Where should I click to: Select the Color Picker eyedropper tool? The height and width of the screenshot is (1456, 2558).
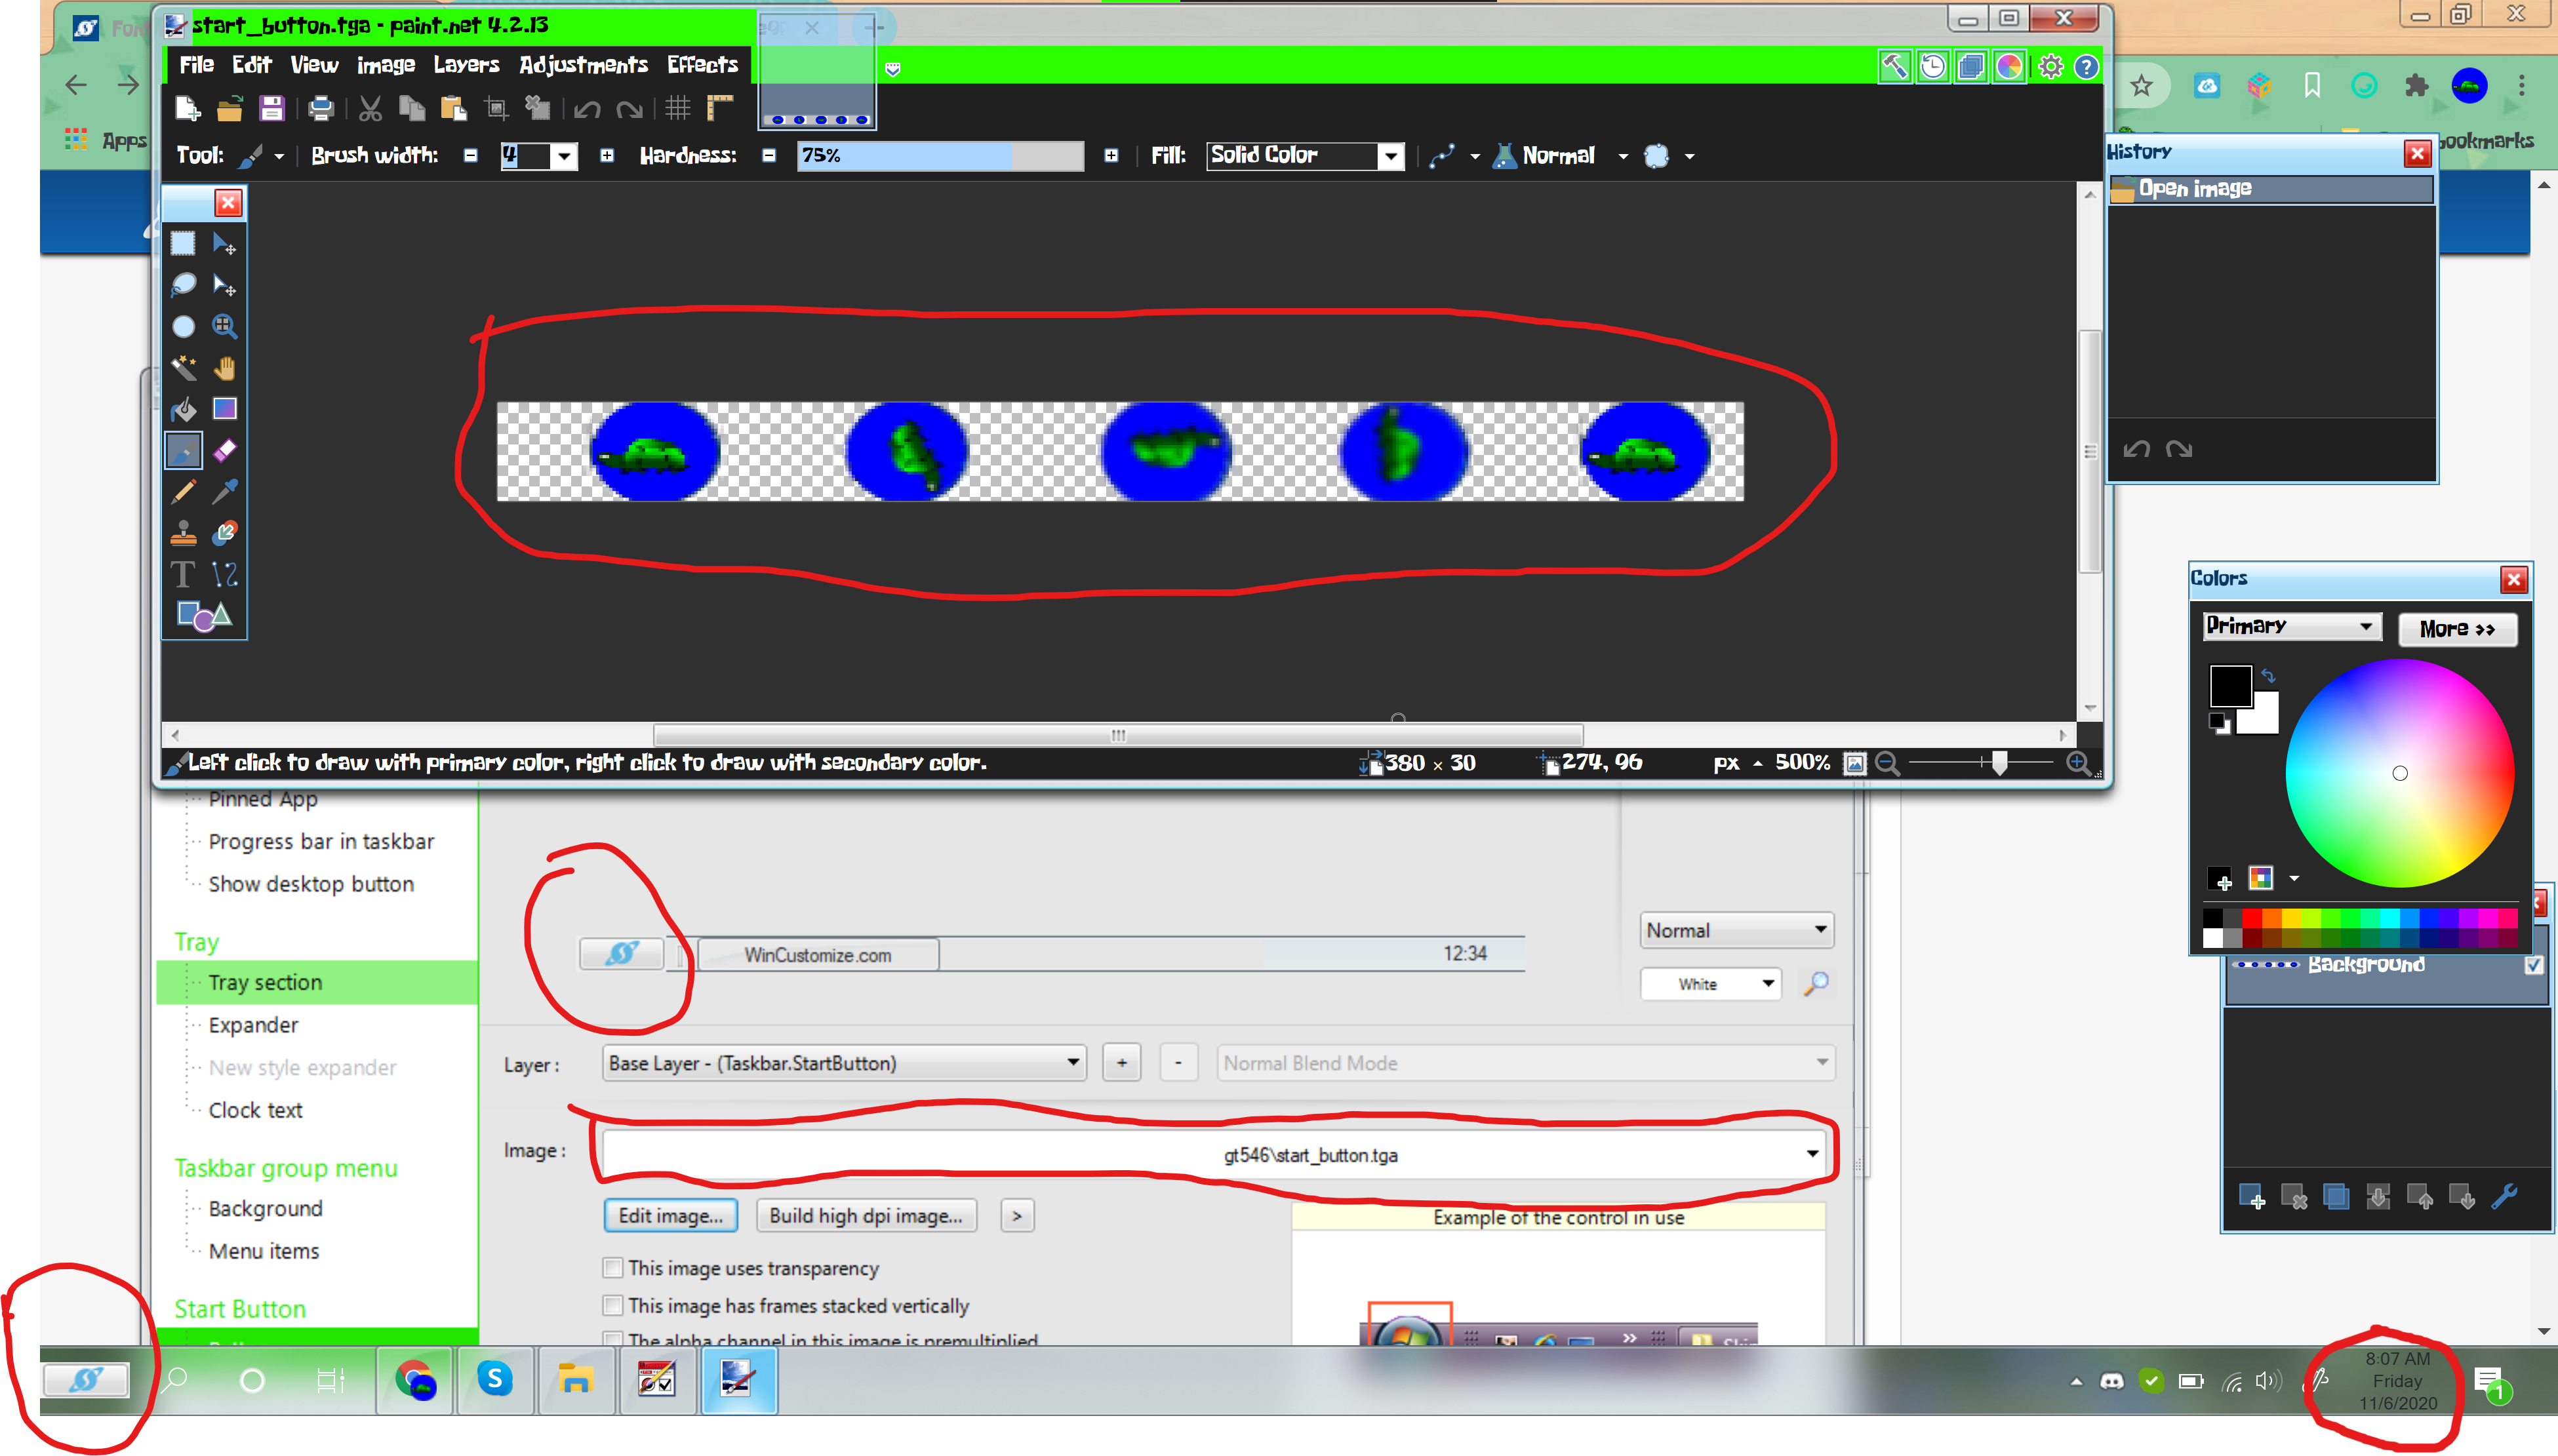(225, 491)
